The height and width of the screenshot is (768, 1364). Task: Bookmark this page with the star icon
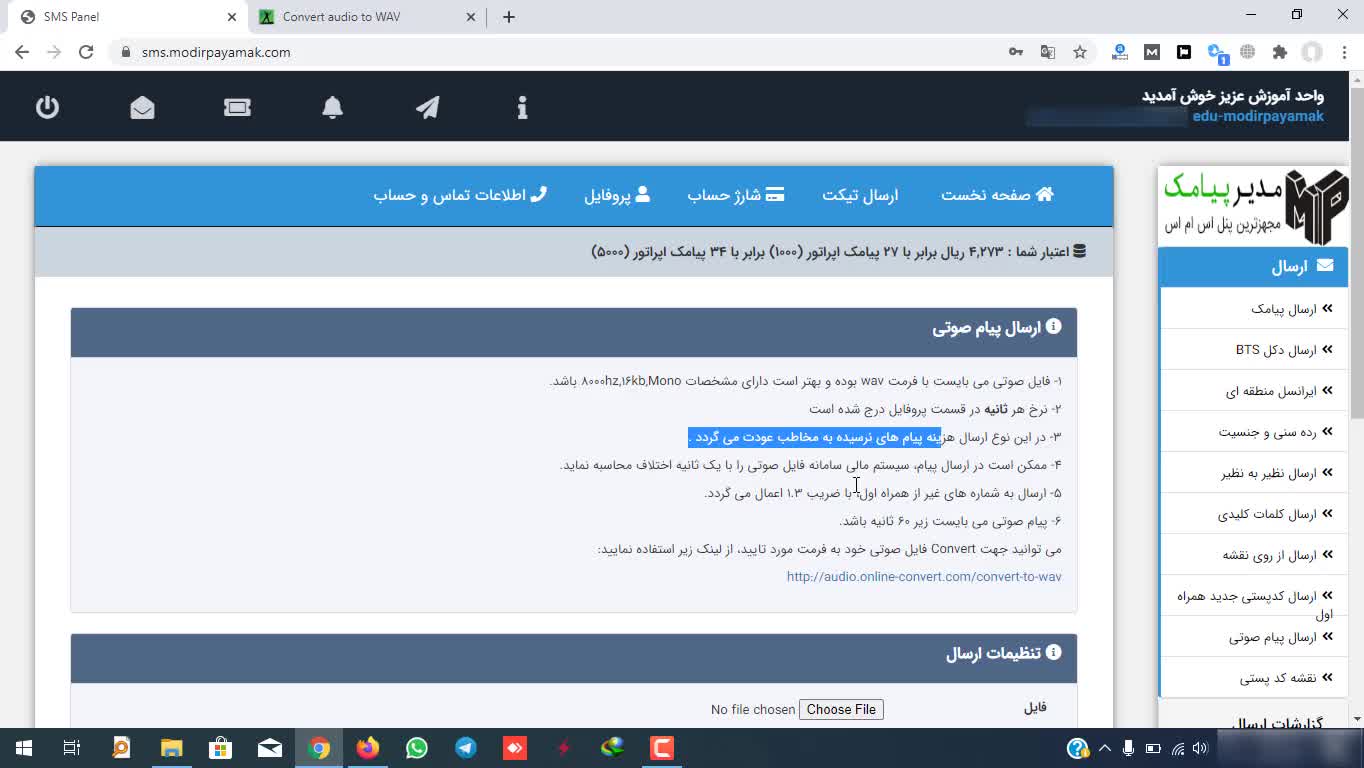pyautogui.click(x=1080, y=52)
